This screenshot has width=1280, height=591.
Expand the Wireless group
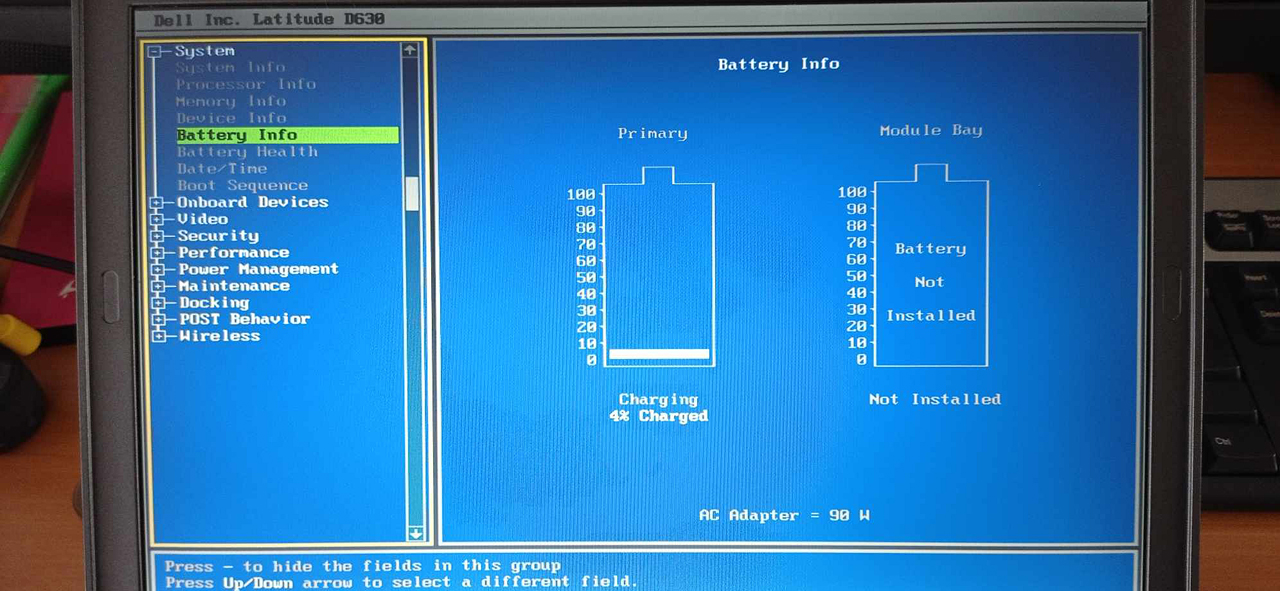tap(157, 337)
